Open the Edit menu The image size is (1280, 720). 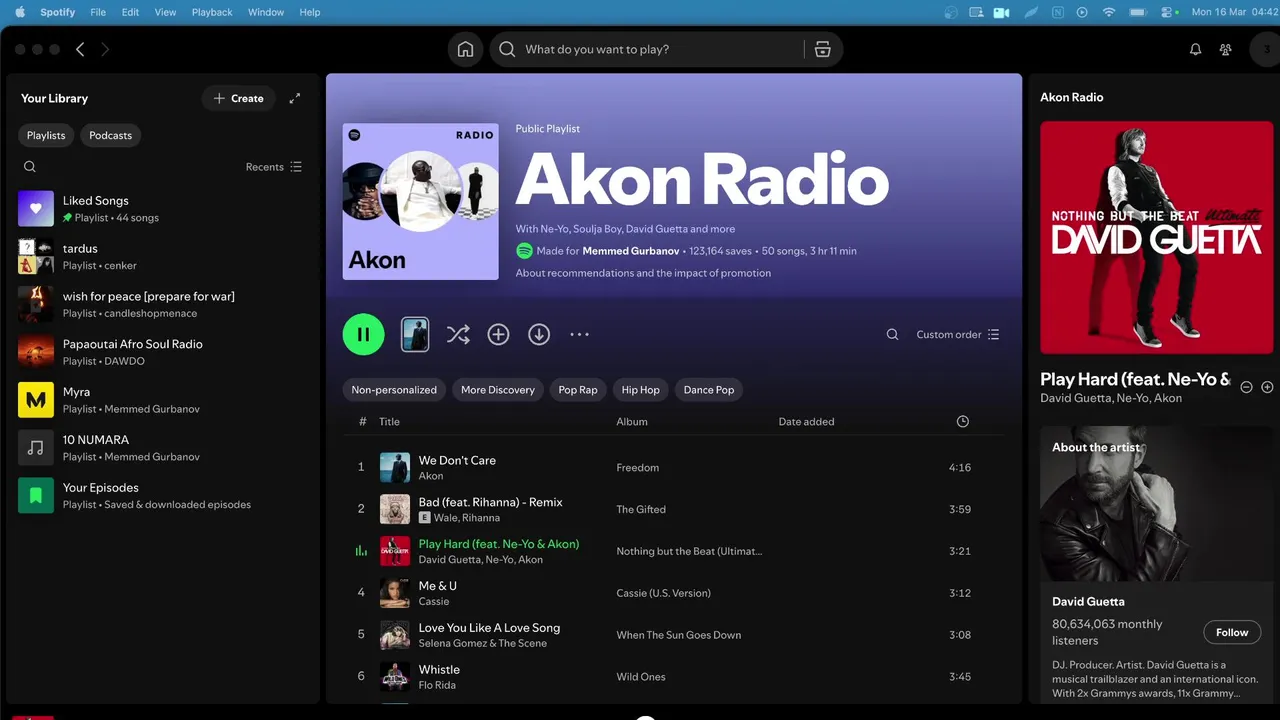pos(130,12)
